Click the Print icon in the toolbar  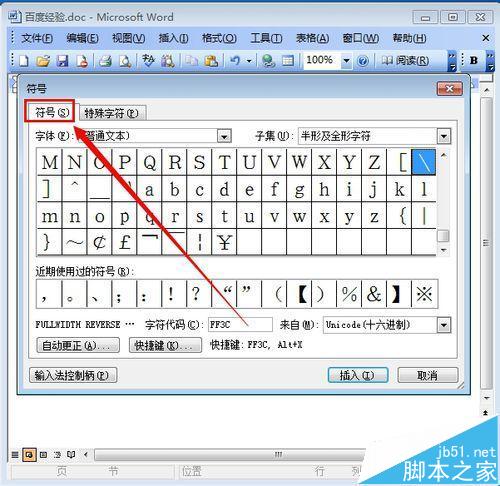click(x=105, y=61)
